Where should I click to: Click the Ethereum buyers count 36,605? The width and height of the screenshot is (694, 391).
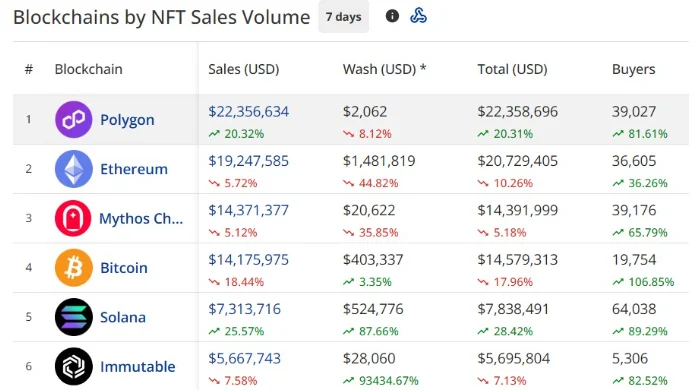(634, 161)
